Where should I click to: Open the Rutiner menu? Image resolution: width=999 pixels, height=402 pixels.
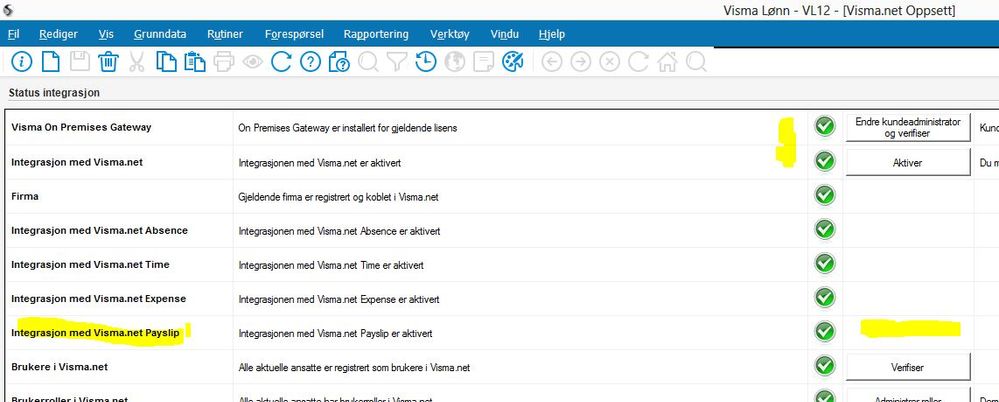coord(225,34)
